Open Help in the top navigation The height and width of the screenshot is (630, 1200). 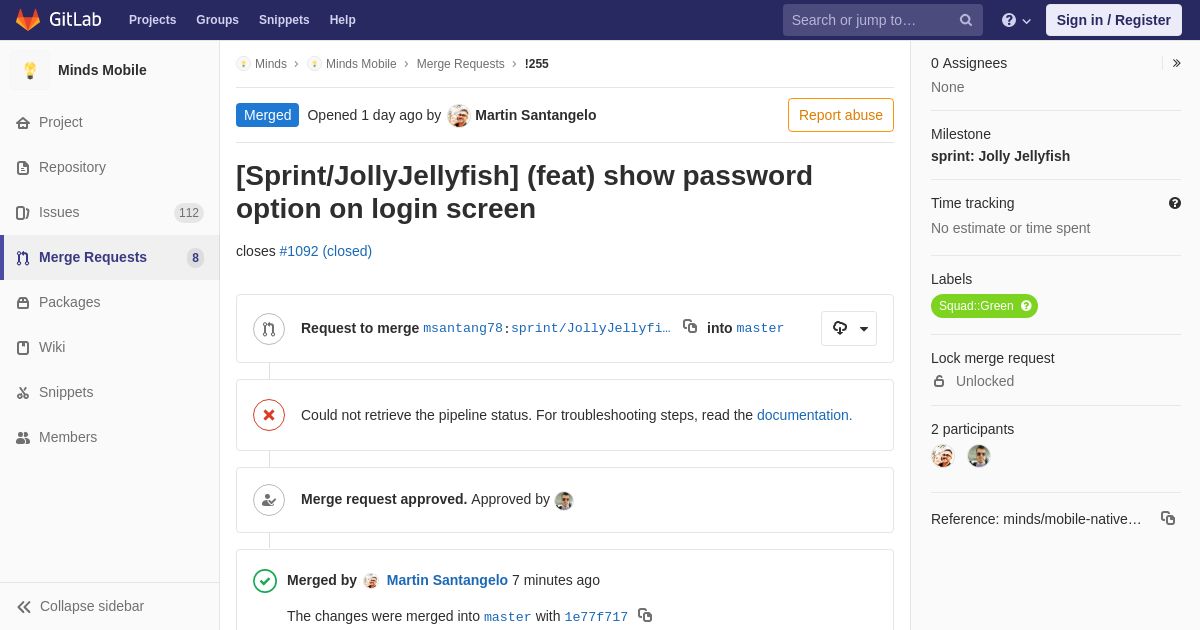point(343,20)
